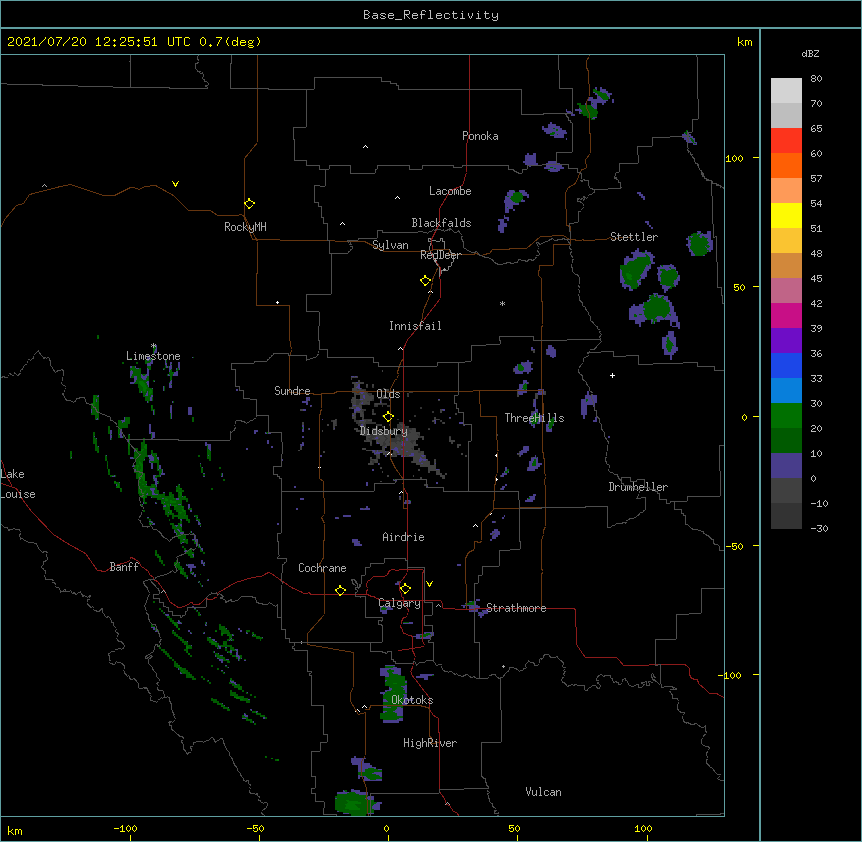Pick the brown 45-48 dBZ legend swatch
This screenshot has width=862, height=842.
(786, 265)
